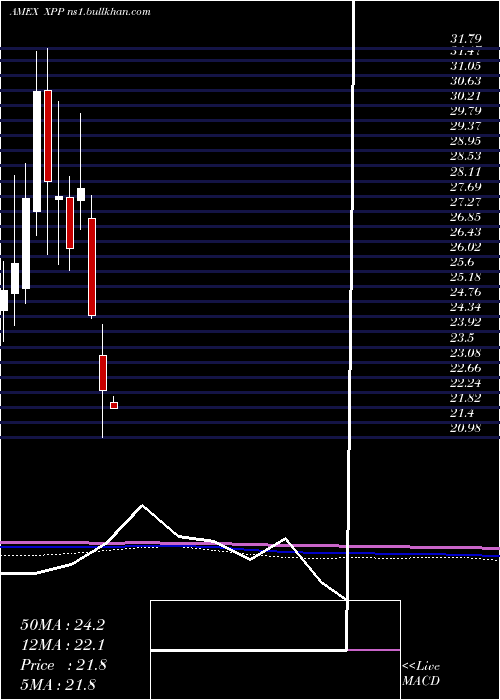Screen dimensions: 500x700
Task: Click the 23.5 price axis label
Action: [463, 338]
